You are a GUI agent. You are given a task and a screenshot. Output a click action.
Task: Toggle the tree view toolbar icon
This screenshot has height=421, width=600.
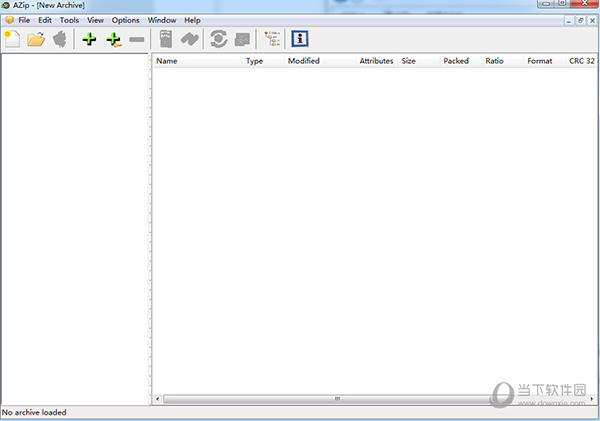click(x=272, y=39)
